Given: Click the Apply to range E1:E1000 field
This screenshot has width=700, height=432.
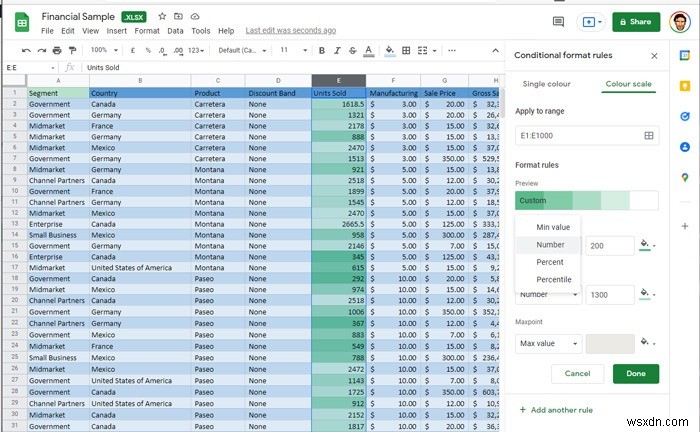Looking at the screenshot, I should pos(587,136).
